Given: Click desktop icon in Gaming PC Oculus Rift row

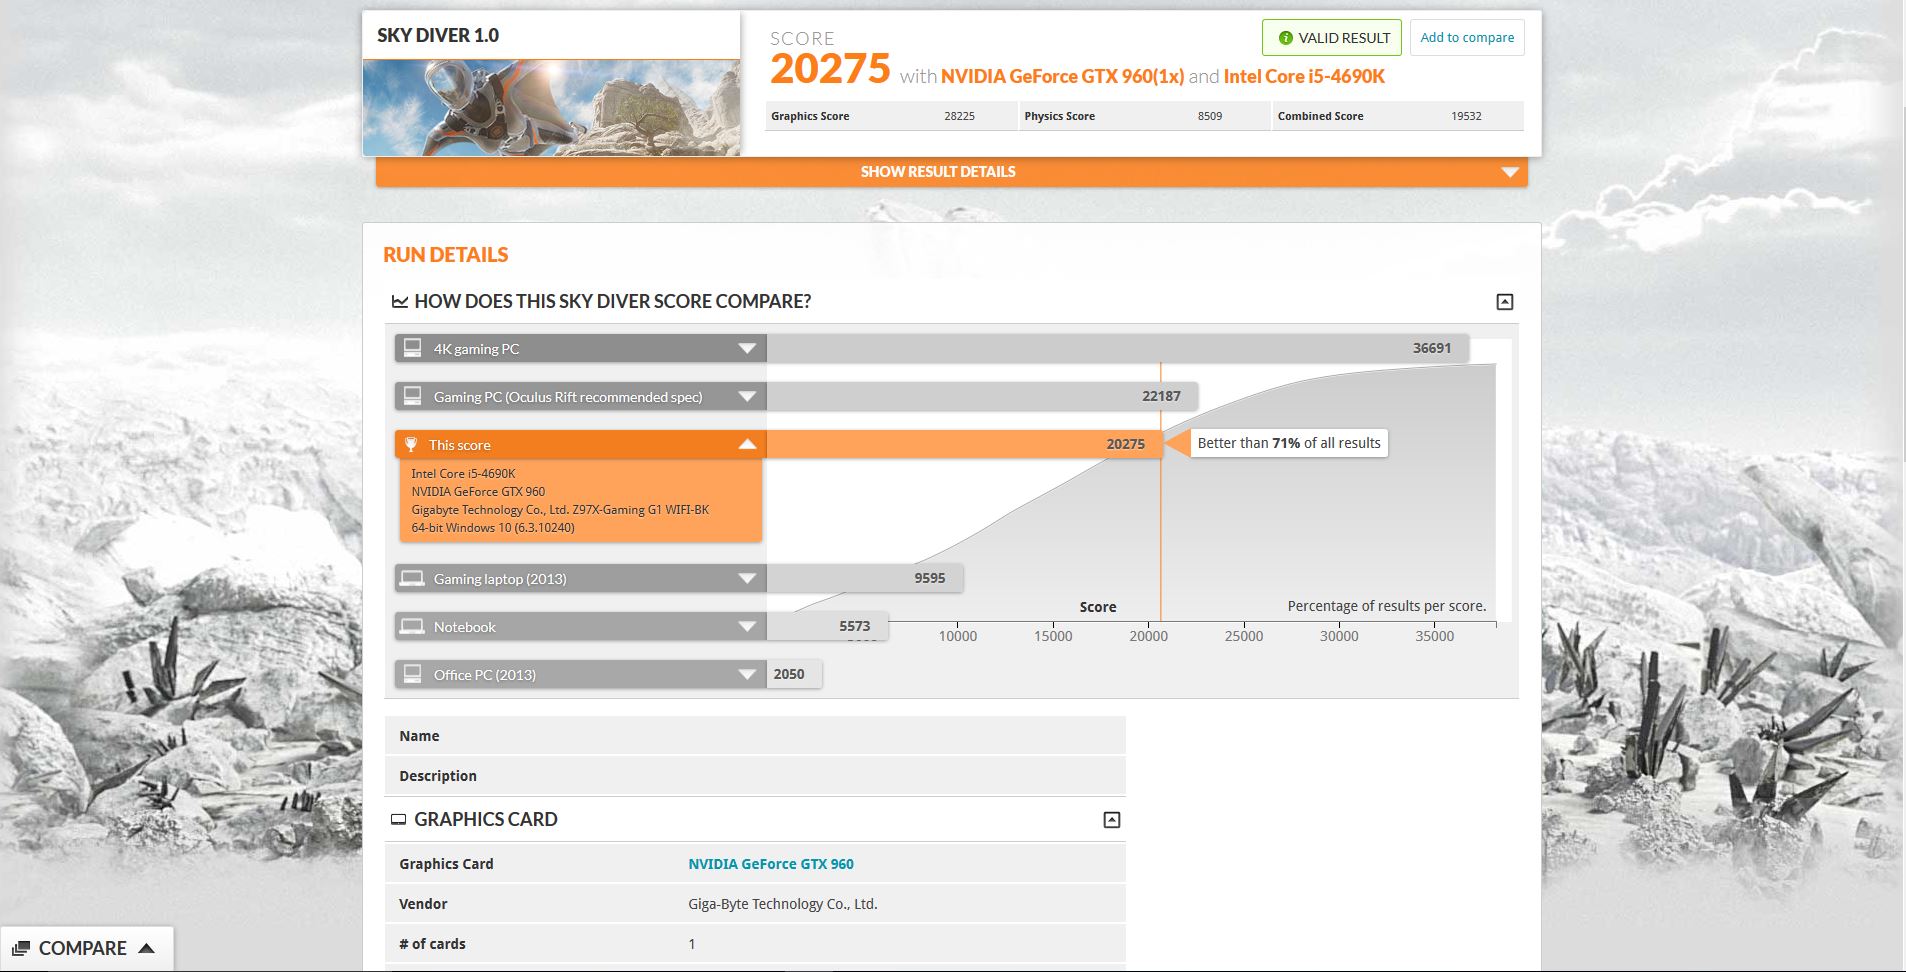Looking at the screenshot, I should click(412, 396).
